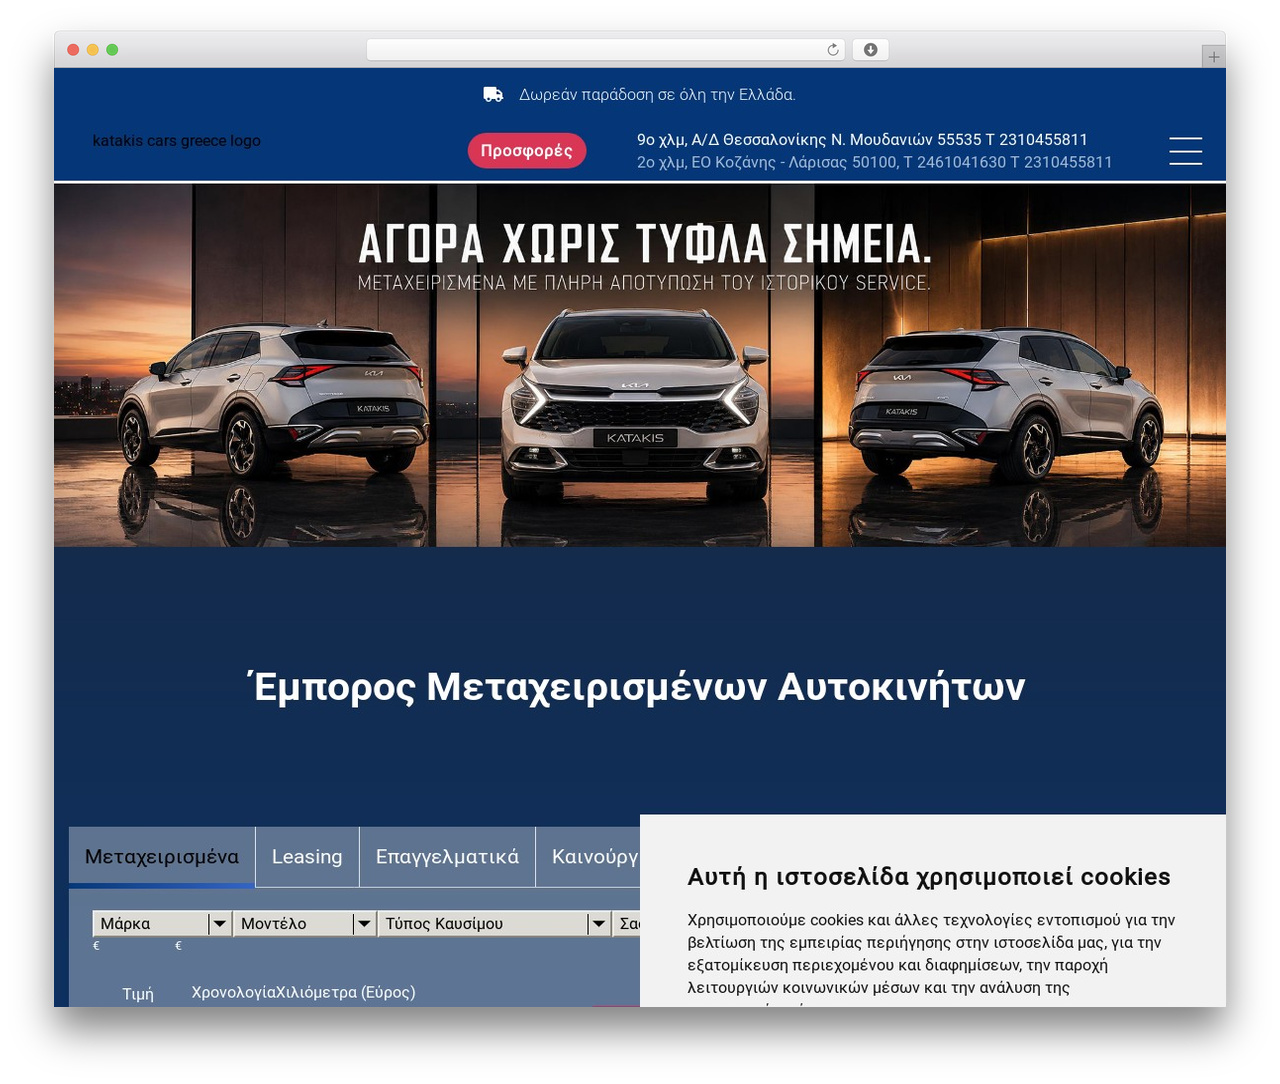Click the browser download icon
Image resolution: width=1280 pixels, height=1084 pixels.
coord(871,50)
